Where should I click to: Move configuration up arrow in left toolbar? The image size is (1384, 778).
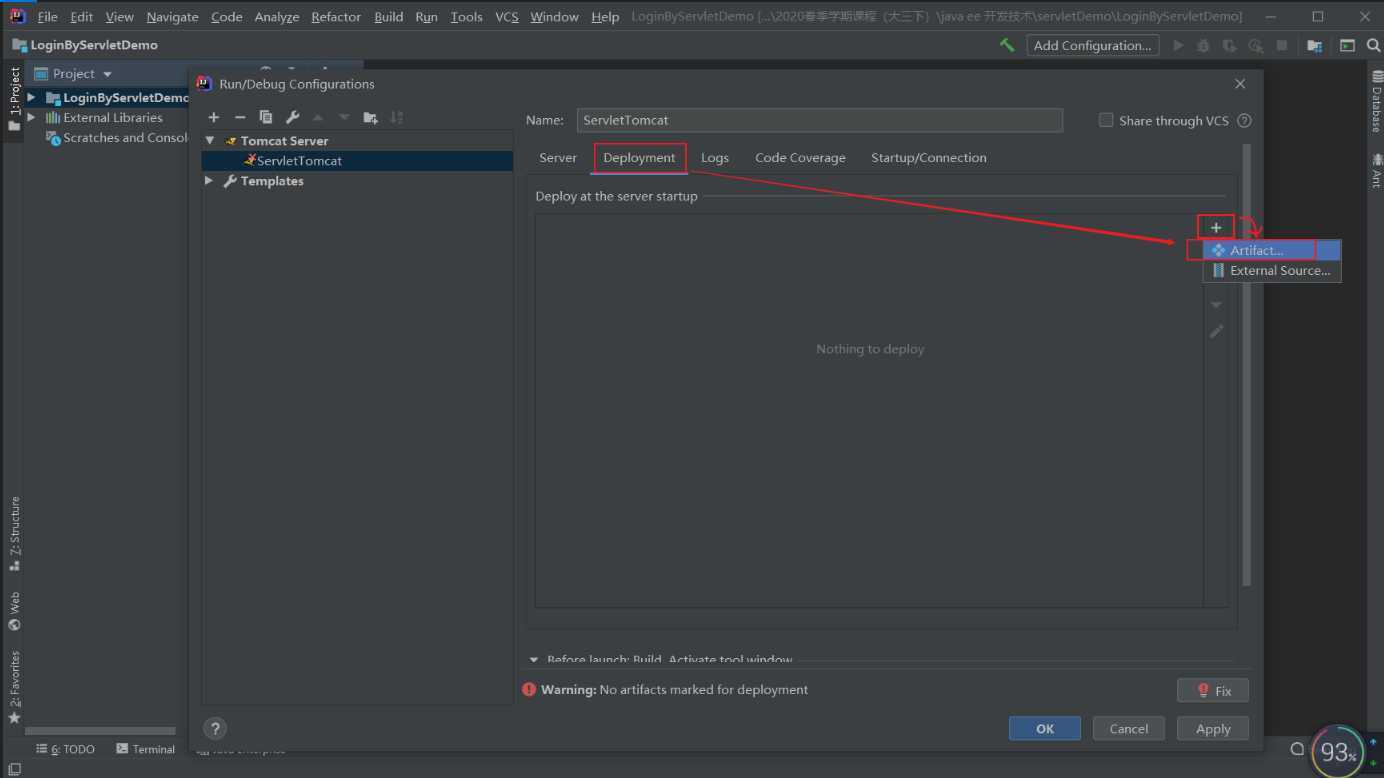[x=318, y=117]
